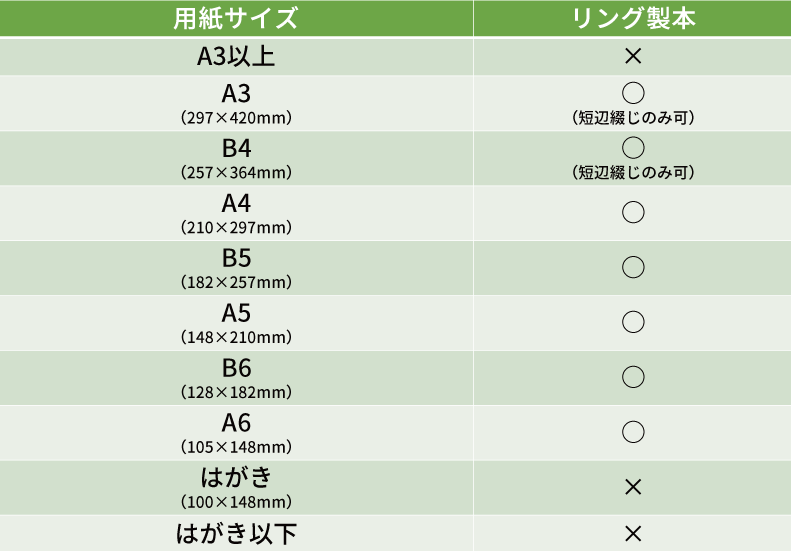This screenshot has width=791, height=551.
Task: Click the ○ mark in the A5 row
Action: click(632, 322)
